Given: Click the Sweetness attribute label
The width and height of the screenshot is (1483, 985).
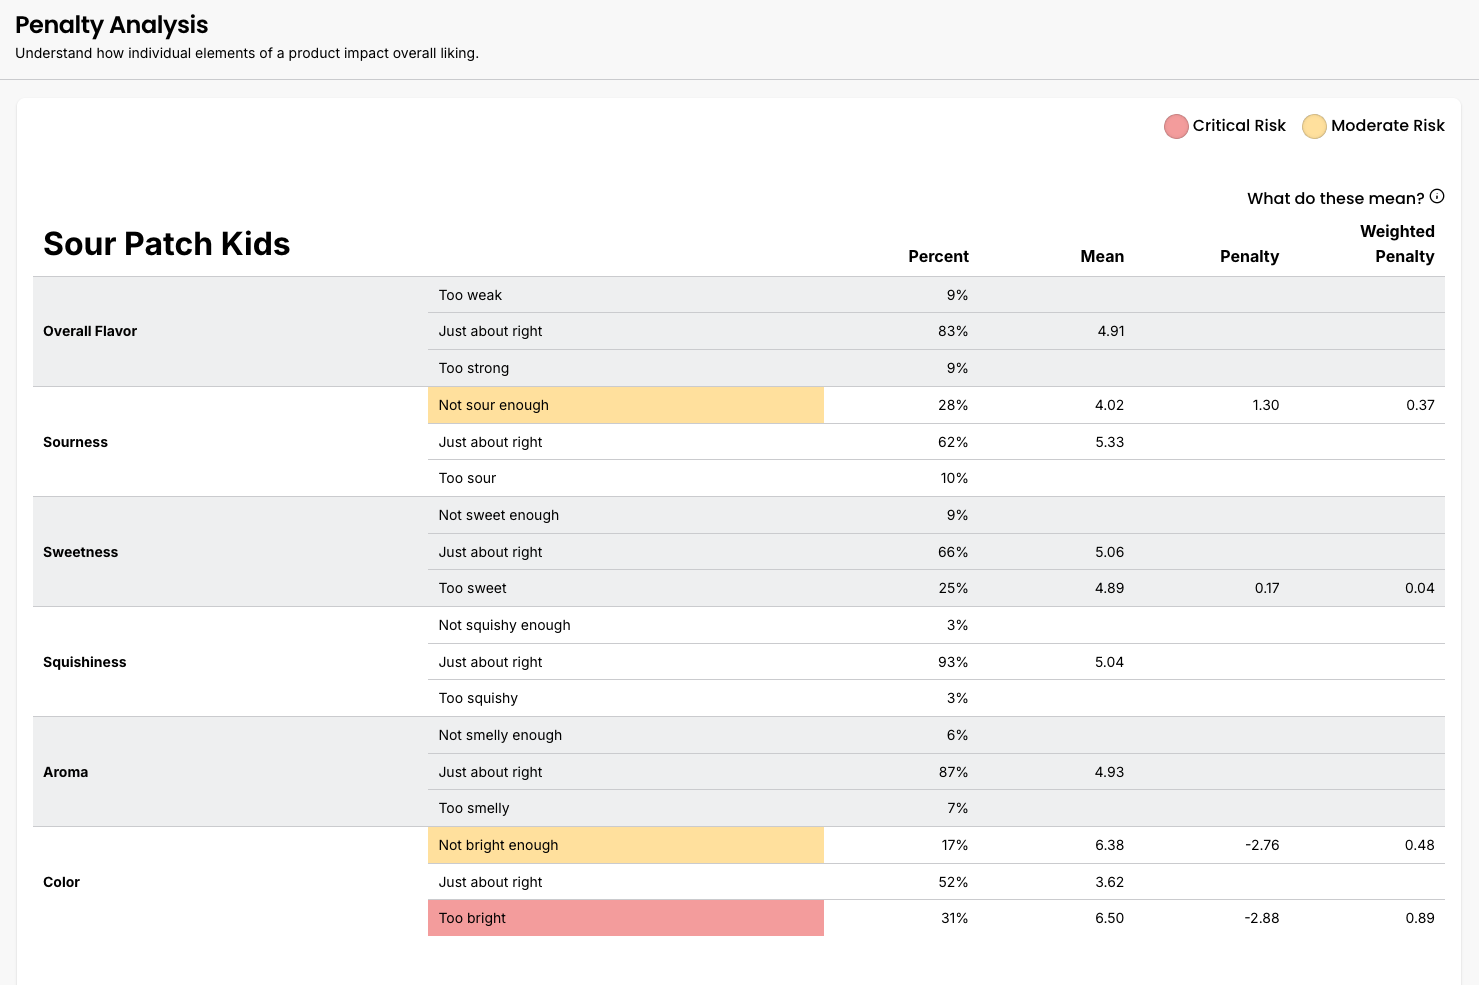Looking at the screenshot, I should [x=80, y=552].
